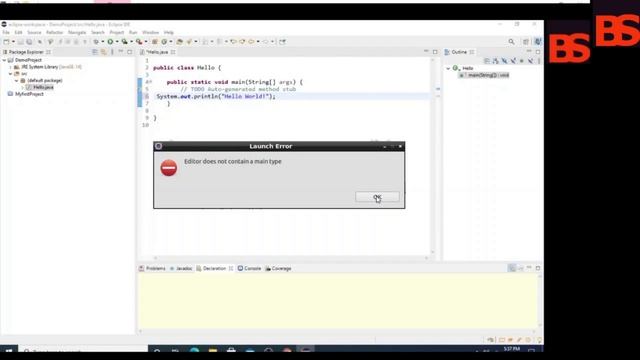Toggle Hide Fields in Outline toolbar
The width and height of the screenshot is (640, 360).
[504, 61]
